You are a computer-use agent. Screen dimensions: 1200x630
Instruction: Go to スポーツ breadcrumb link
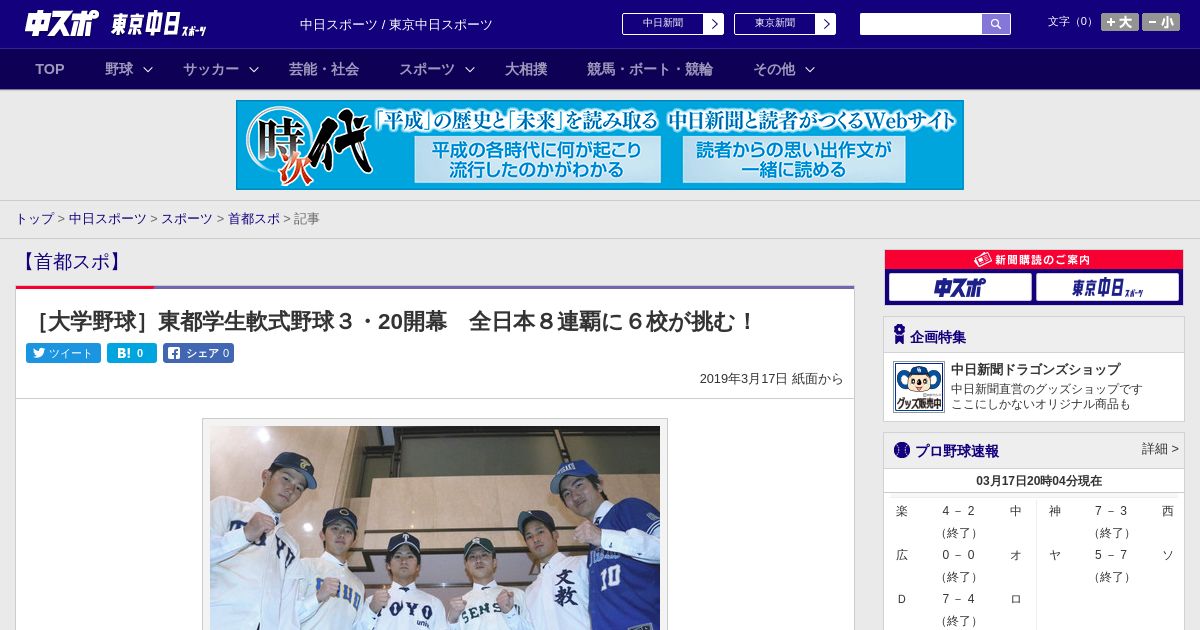pyautogui.click(x=187, y=218)
